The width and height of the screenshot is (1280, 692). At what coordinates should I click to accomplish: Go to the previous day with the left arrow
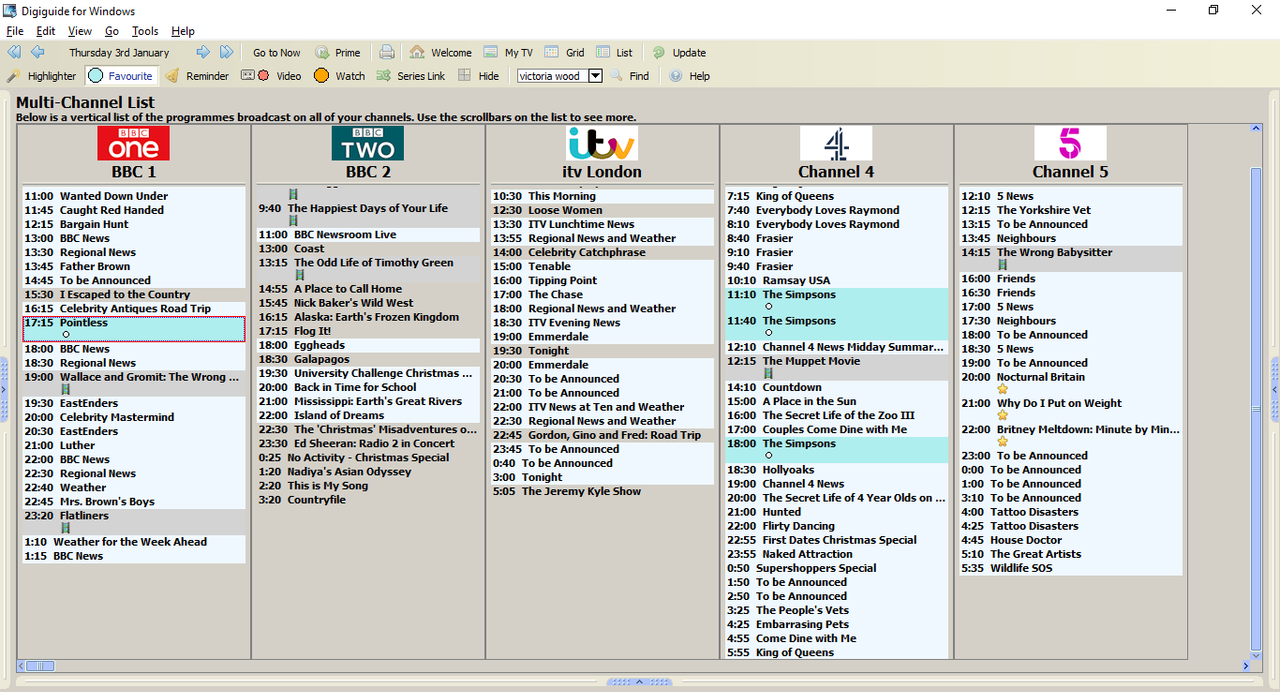coord(37,52)
